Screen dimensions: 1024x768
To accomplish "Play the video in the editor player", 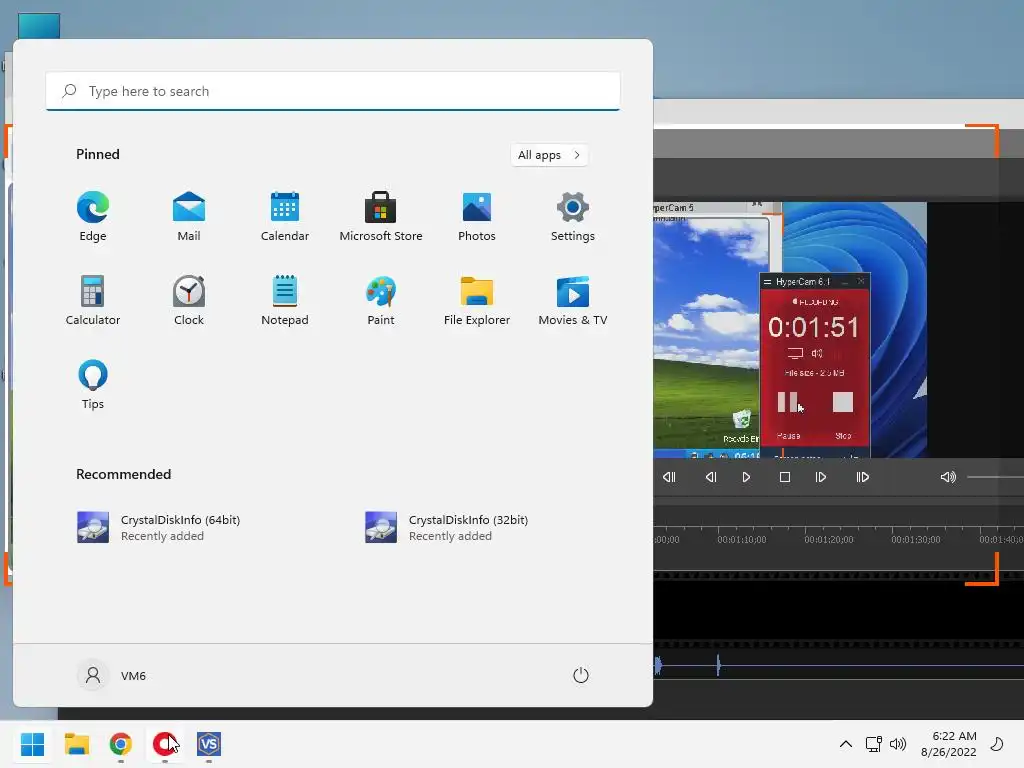I will coord(746,477).
